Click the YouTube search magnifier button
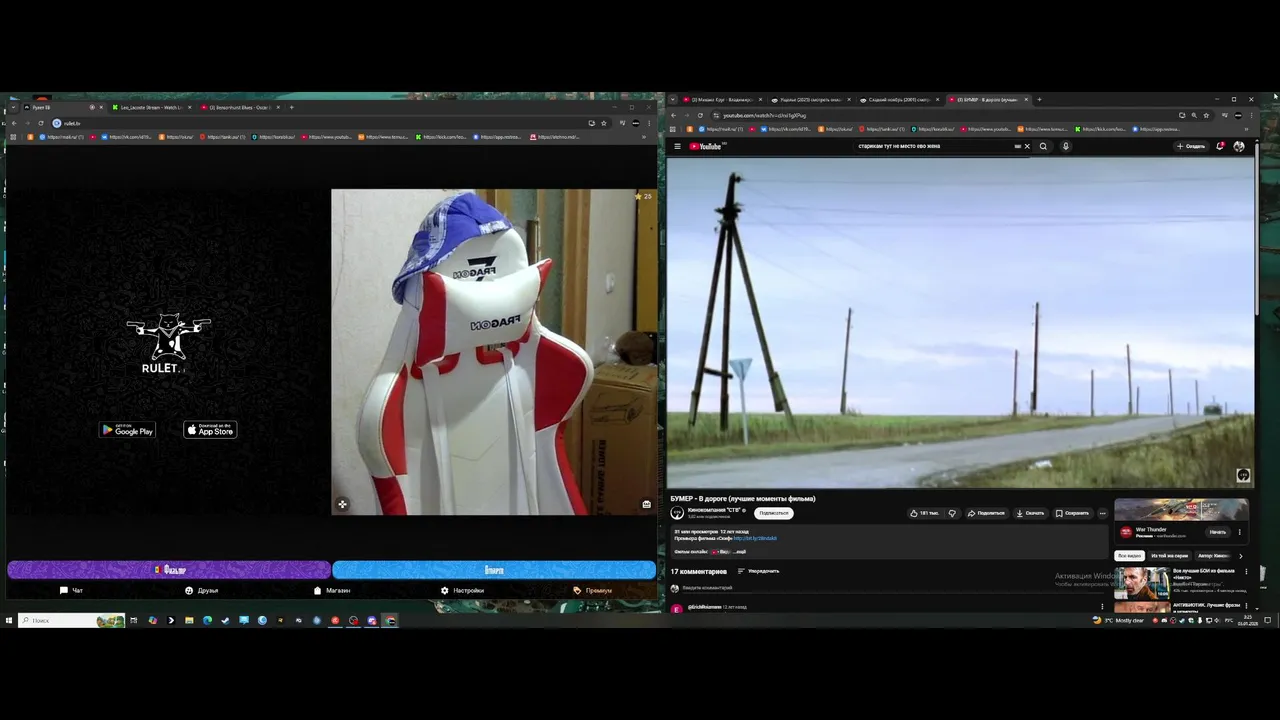The image size is (1280, 720). coord(1043,146)
